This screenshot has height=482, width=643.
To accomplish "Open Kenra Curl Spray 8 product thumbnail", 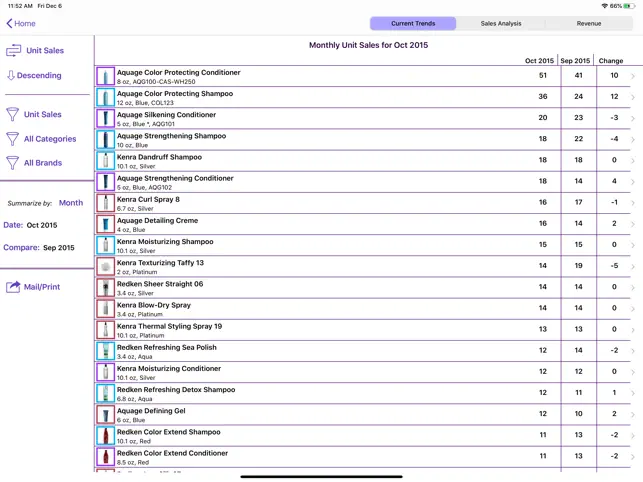I will 105,203.
